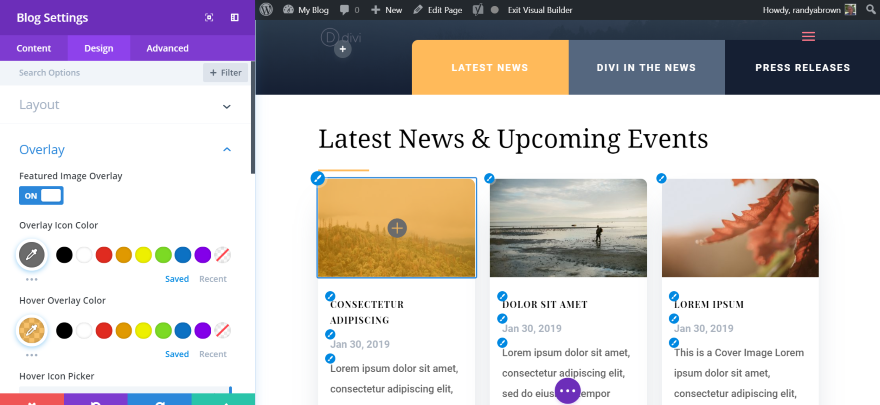
Task: Pick purple swatch for Overlay Icon Color
Action: pos(203,255)
